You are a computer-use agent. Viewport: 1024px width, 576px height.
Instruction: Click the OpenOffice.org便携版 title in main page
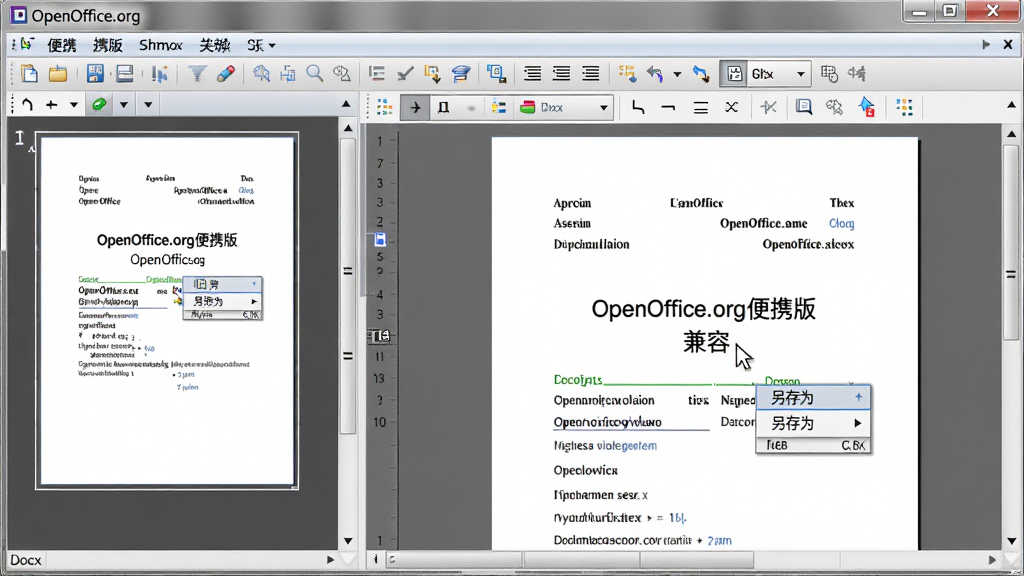point(703,309)
